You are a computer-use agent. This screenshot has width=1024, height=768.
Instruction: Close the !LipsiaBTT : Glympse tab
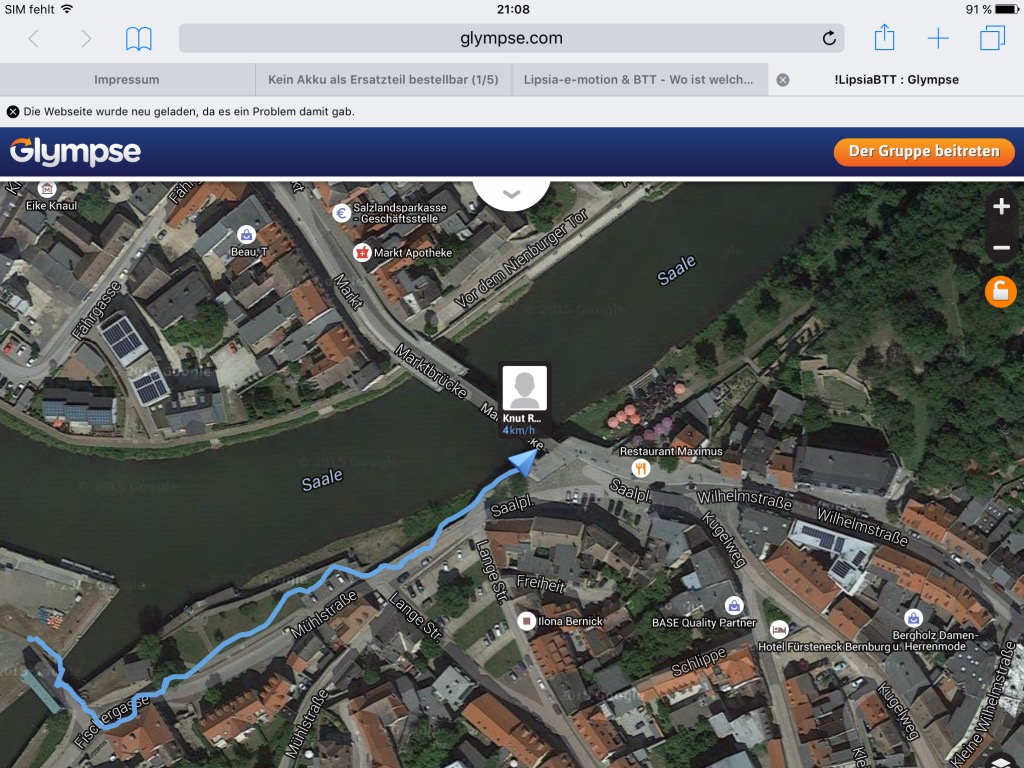[x=783, y=80]
